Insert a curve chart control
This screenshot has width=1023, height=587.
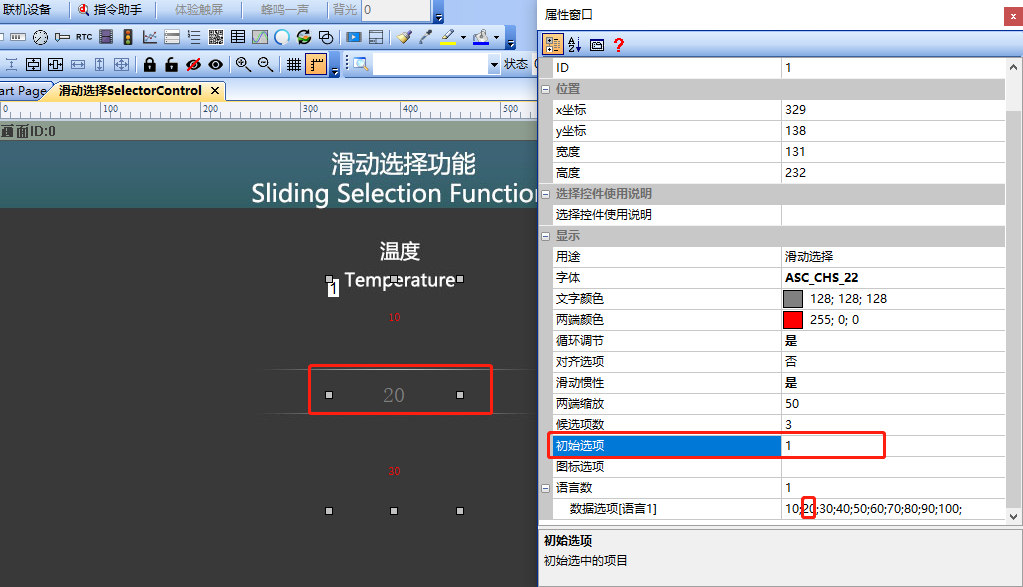tap(150, 37)
